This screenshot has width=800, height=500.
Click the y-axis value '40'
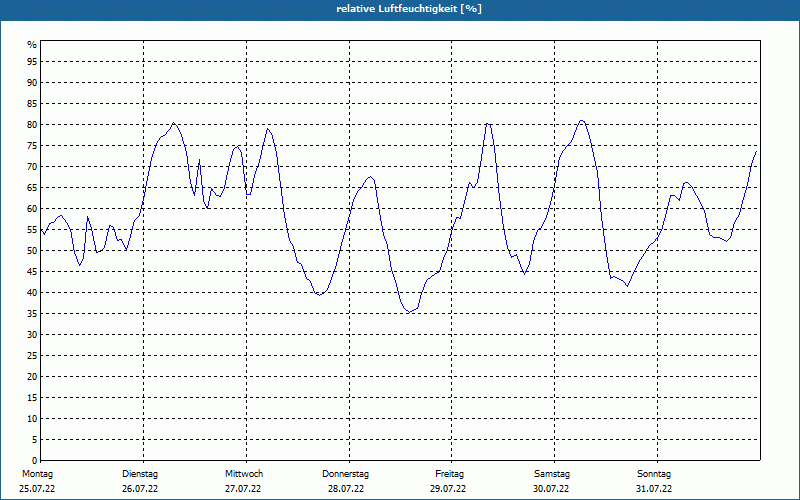[32, 292]
